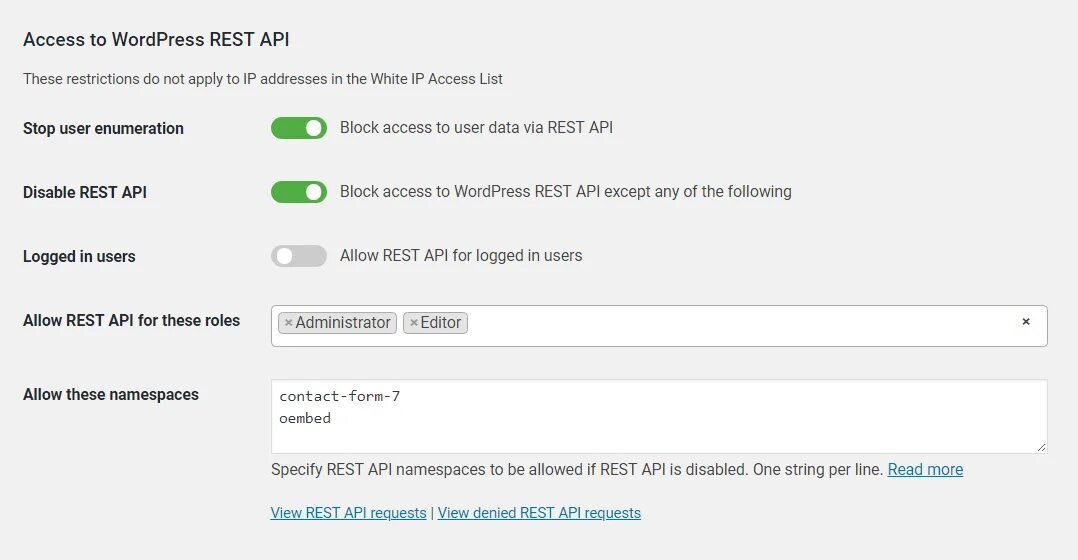Image resolution: width=1078 pixels, height=560 pixels.
Task: Open View denied REST API requests link
Action: tap(539, 513)
